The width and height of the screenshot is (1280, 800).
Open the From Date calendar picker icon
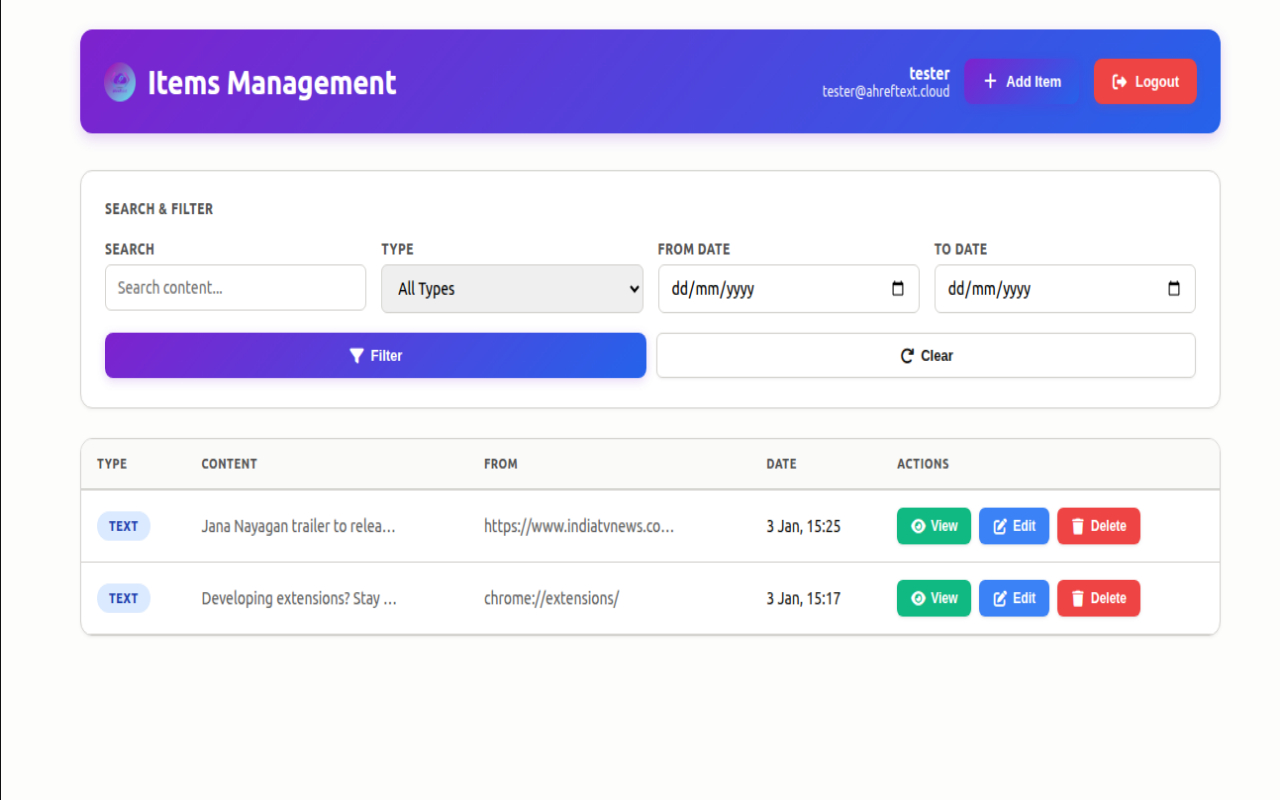point(898,289)
